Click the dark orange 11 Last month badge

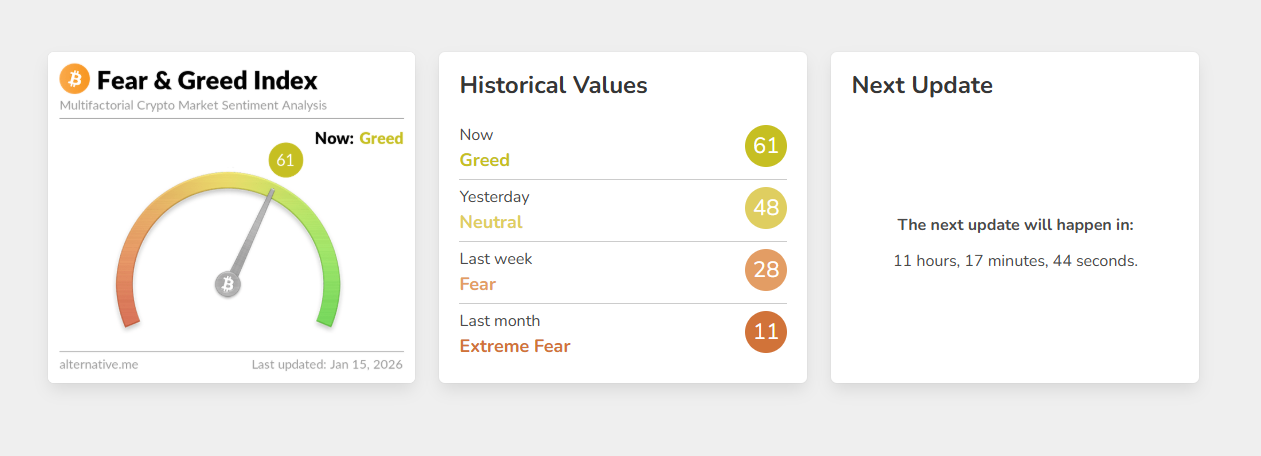pos(766,332)
